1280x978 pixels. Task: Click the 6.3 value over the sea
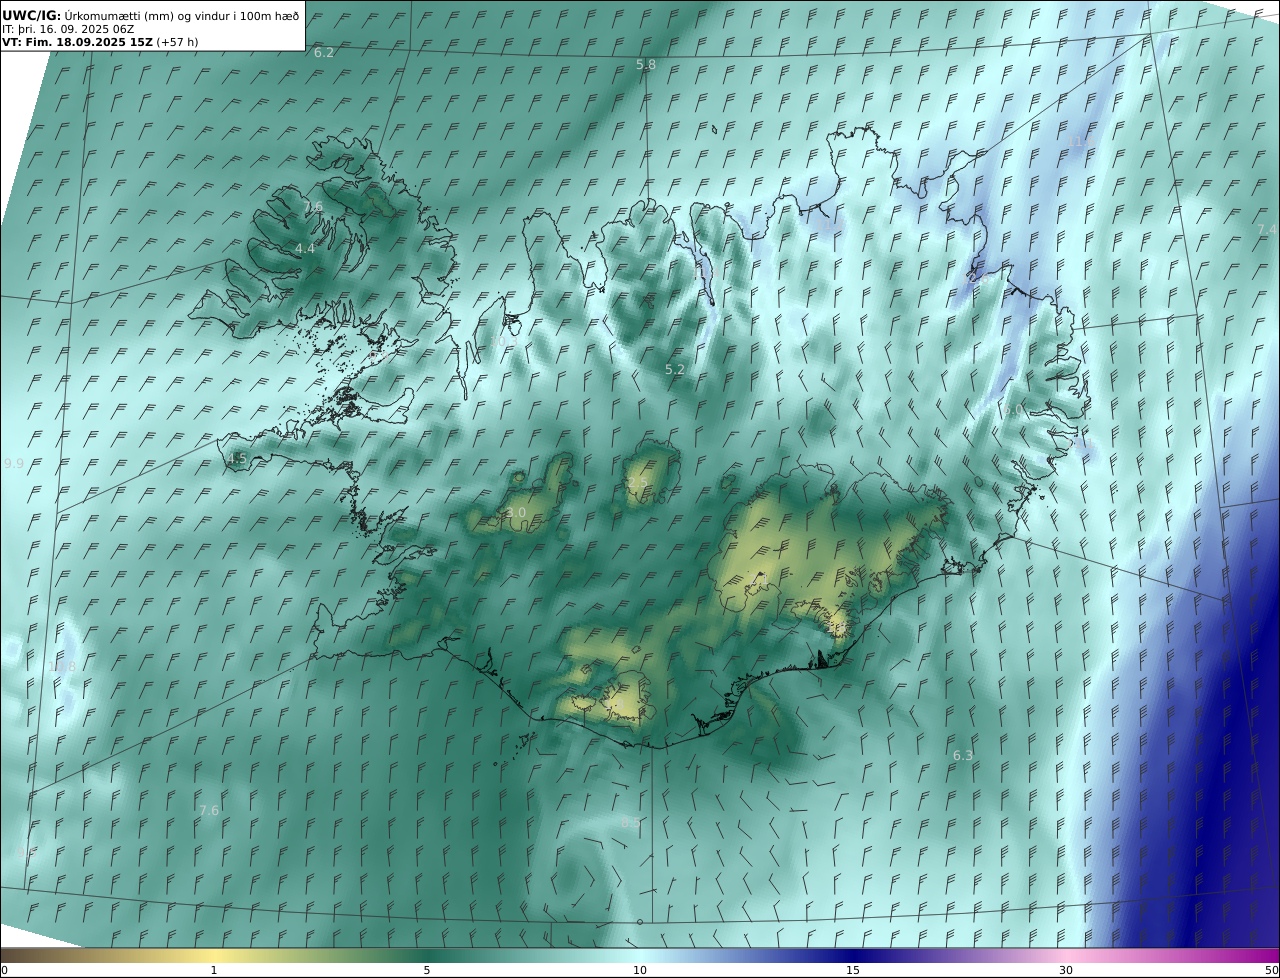click(963, 755)
